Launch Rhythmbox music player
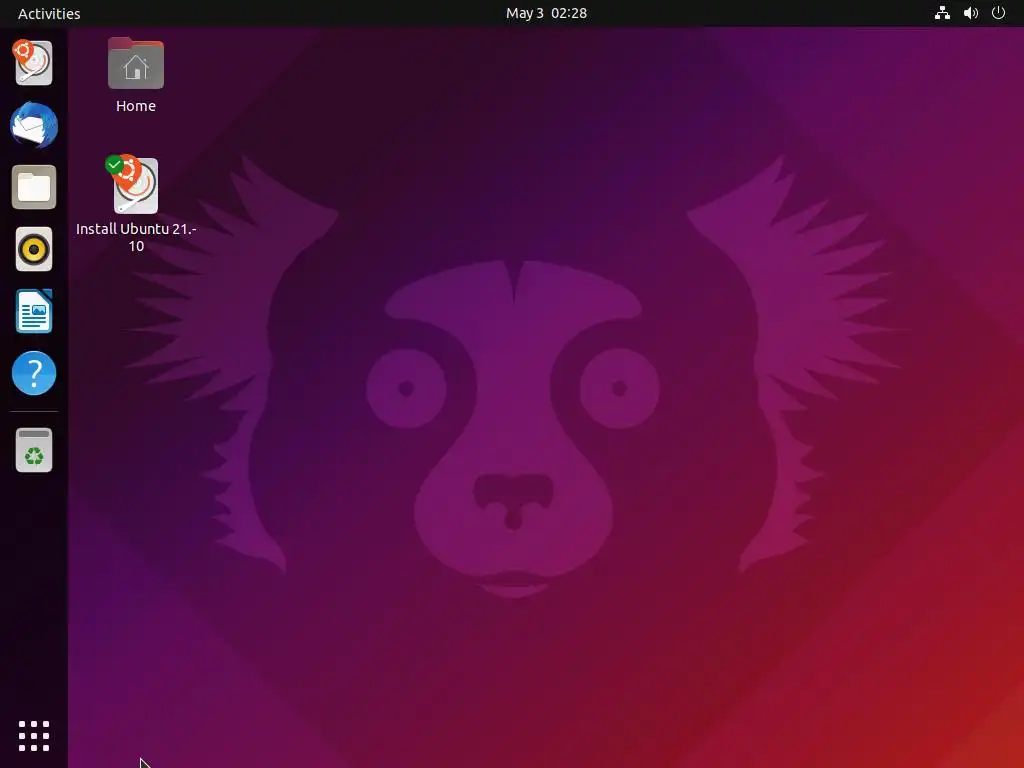 click(33, 249)
